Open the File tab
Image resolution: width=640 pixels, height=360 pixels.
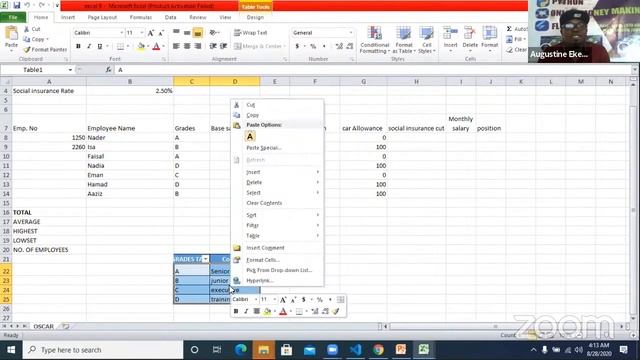click(x=13, y=18)
